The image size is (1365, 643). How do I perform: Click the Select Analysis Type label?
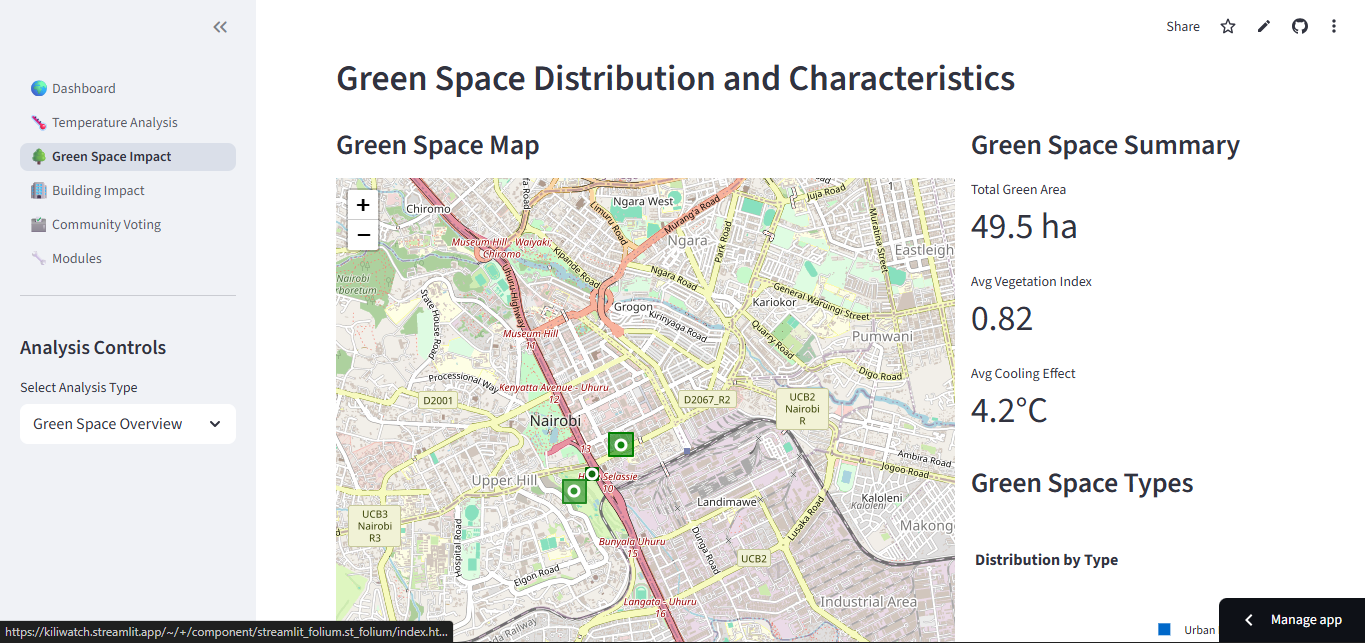pos(79,387)
